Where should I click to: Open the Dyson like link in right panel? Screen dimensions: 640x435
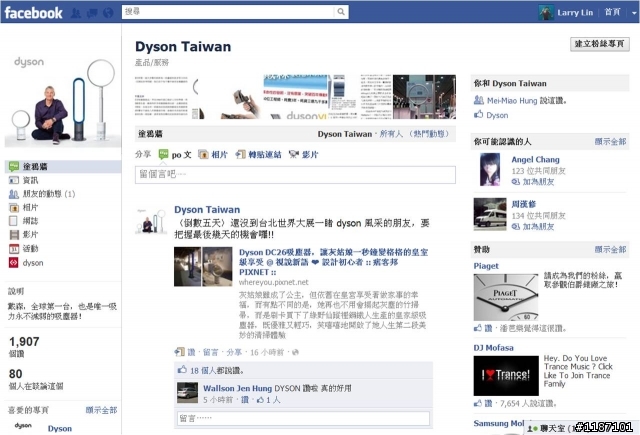point(497,115)
